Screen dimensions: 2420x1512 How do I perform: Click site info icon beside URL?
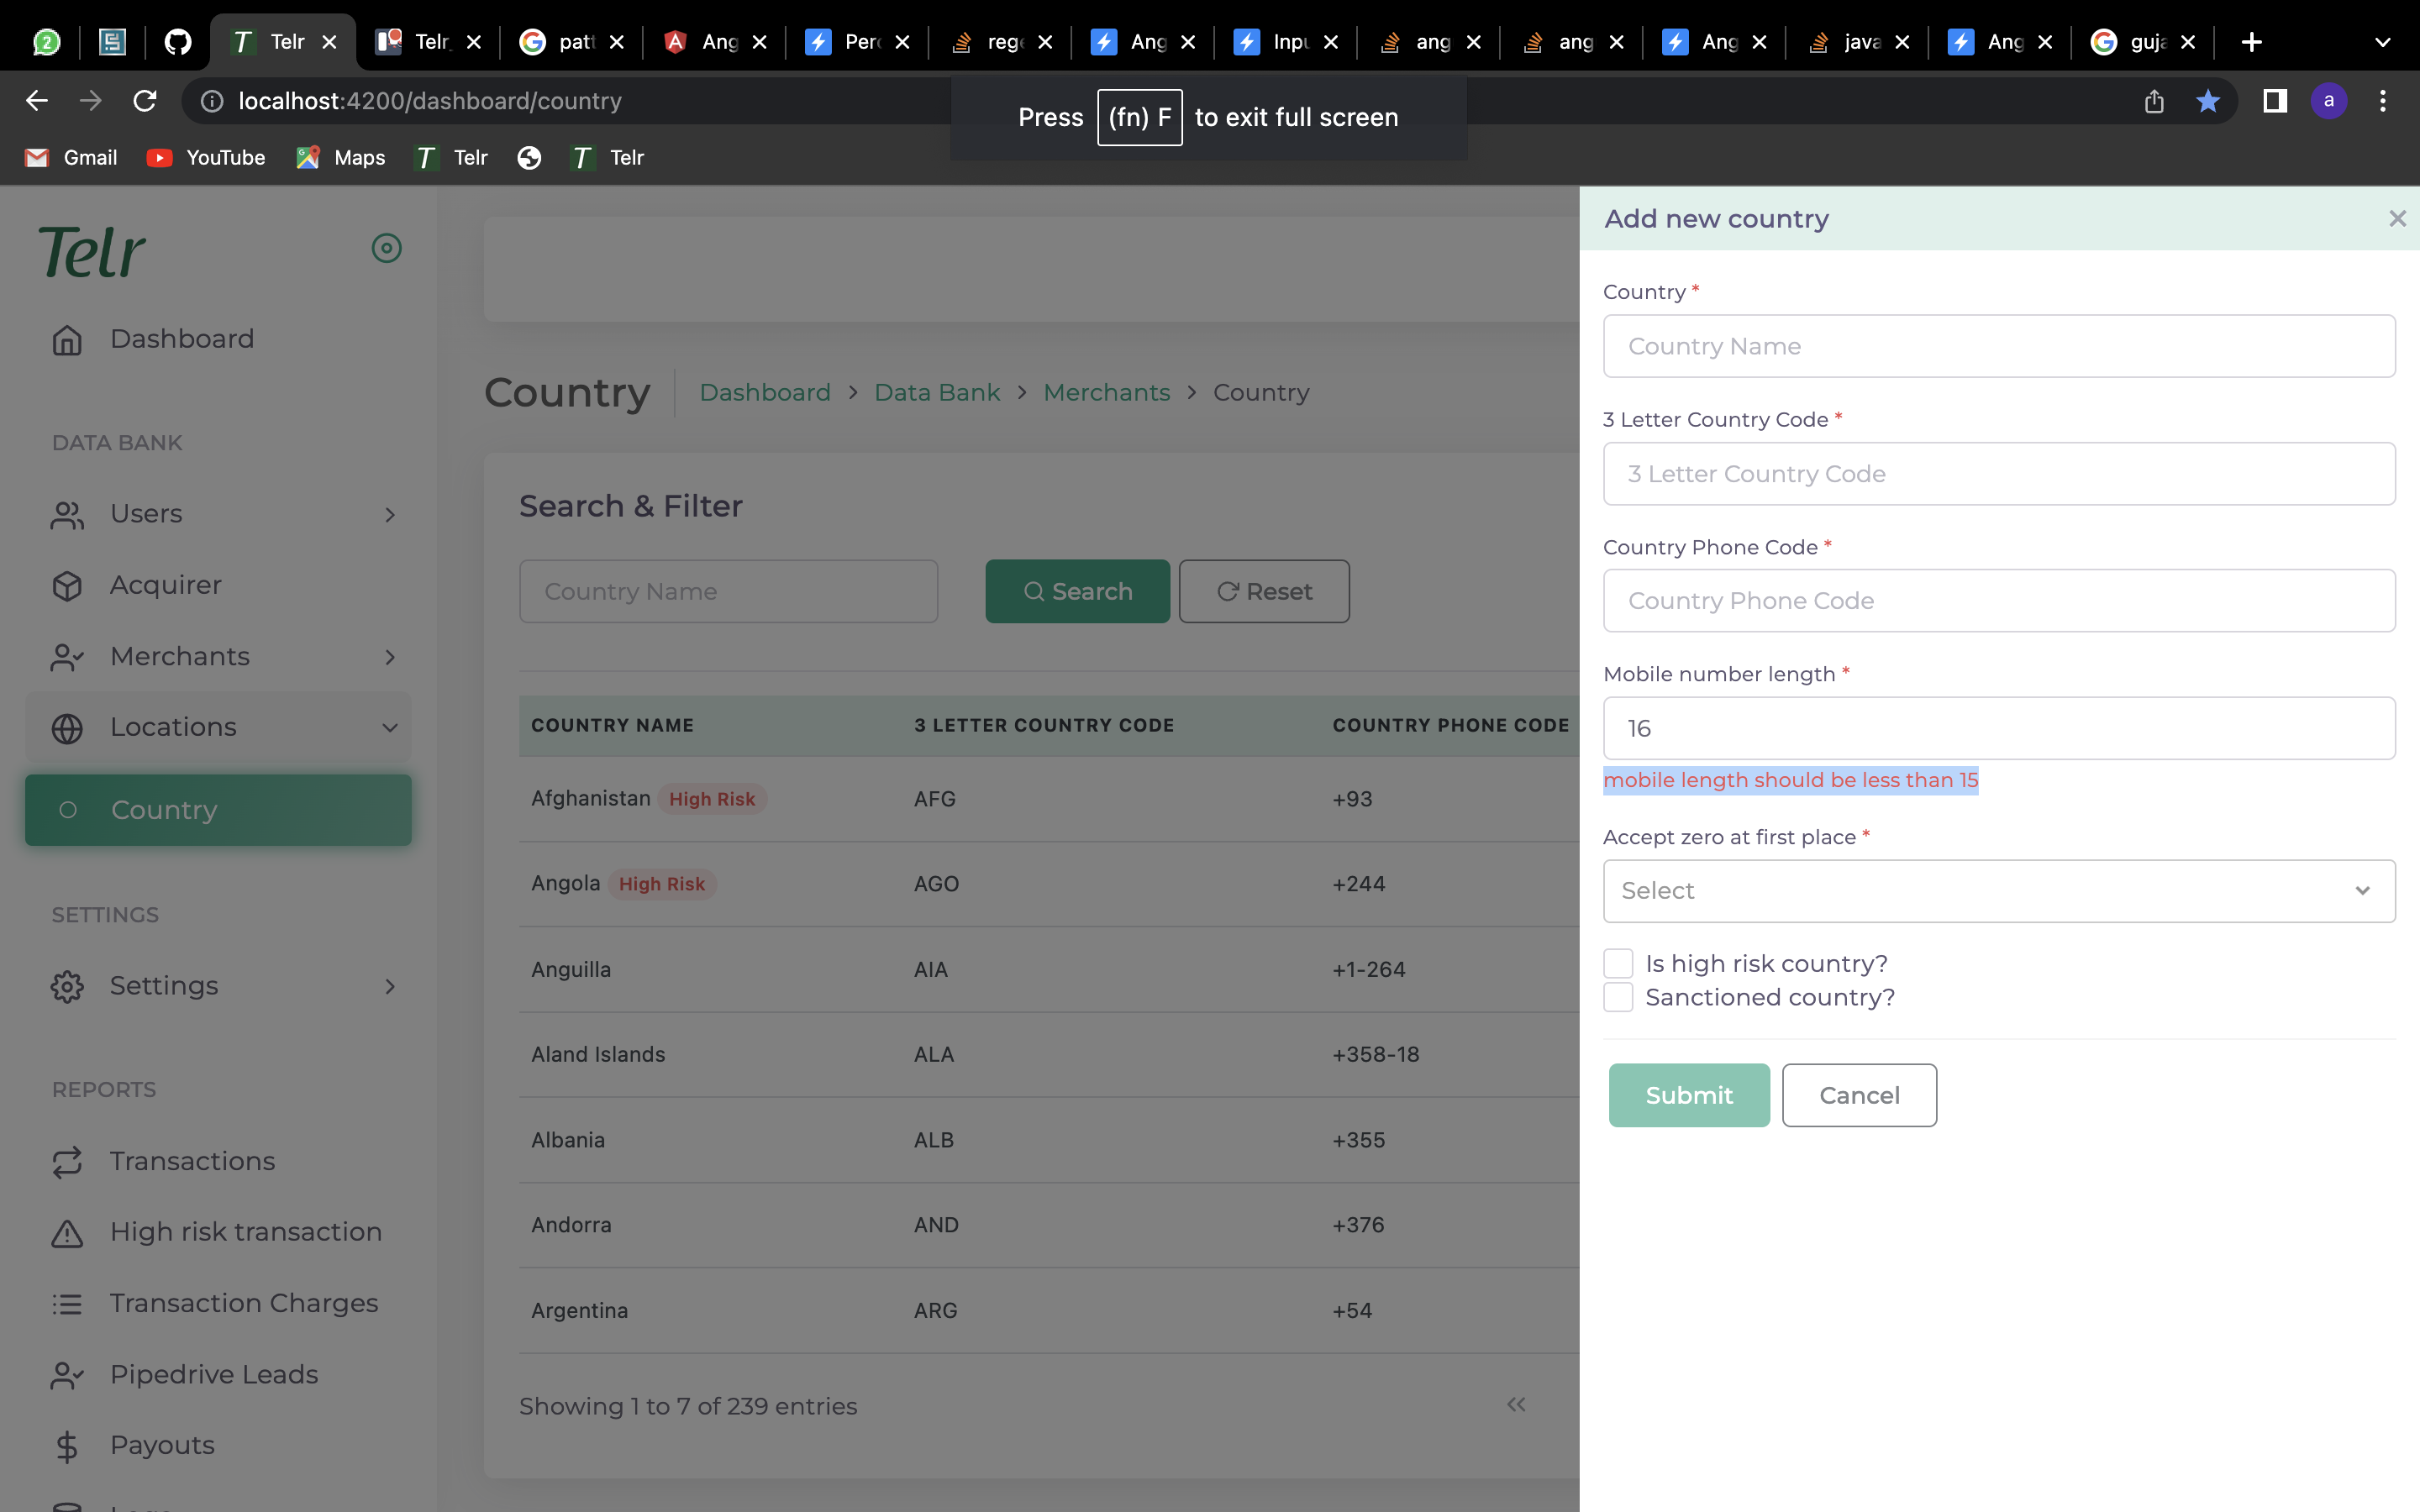212,101
